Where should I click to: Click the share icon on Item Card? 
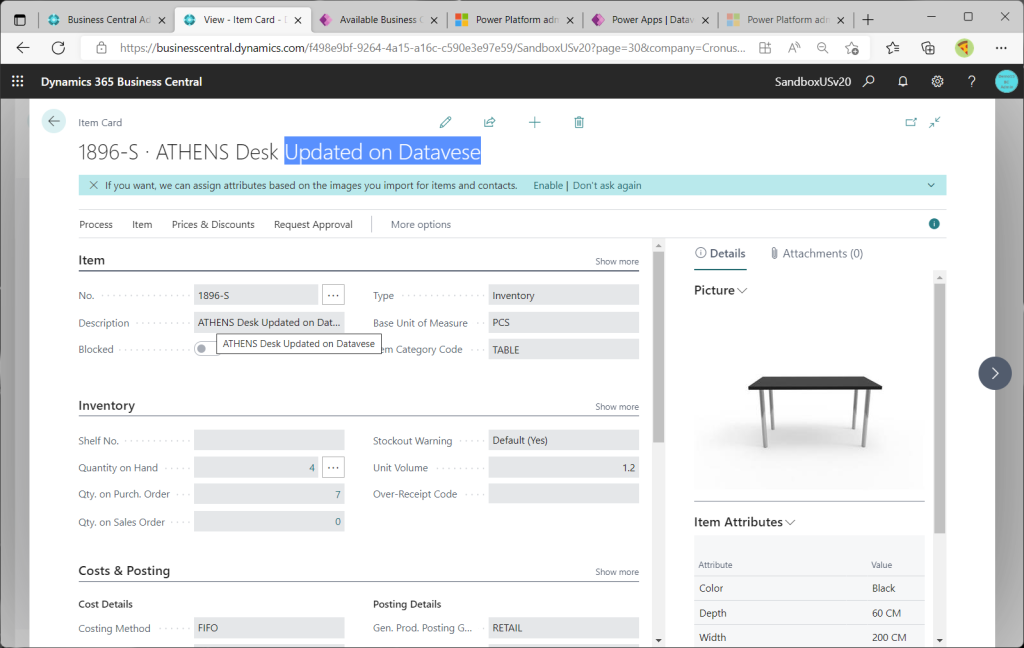(x=489, y=122)
